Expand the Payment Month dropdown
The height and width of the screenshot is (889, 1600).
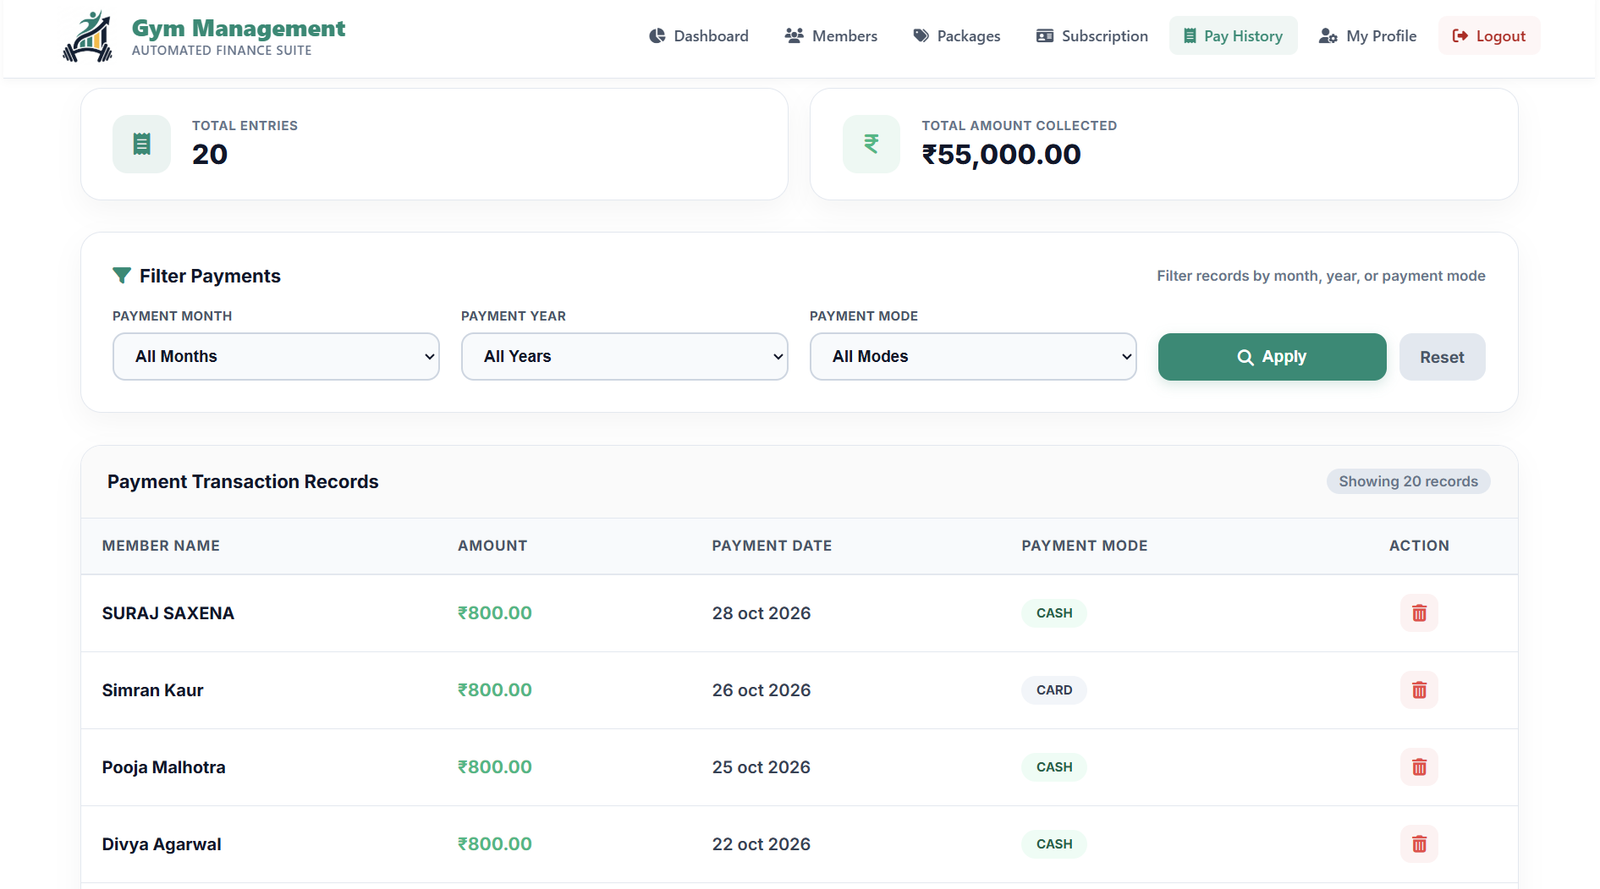[276, 357]
